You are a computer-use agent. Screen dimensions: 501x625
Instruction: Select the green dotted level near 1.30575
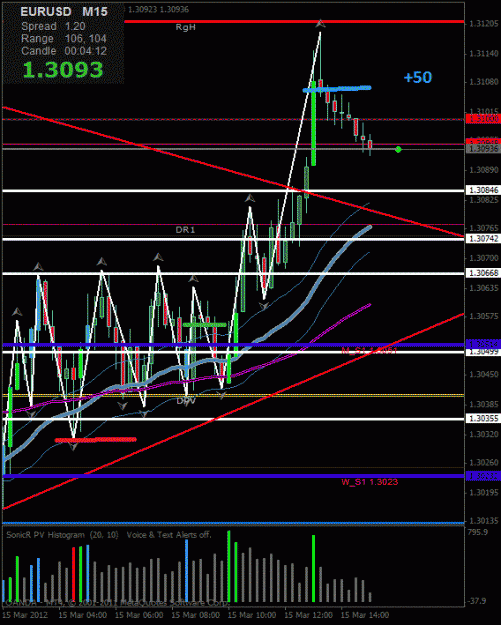point(204,325)
